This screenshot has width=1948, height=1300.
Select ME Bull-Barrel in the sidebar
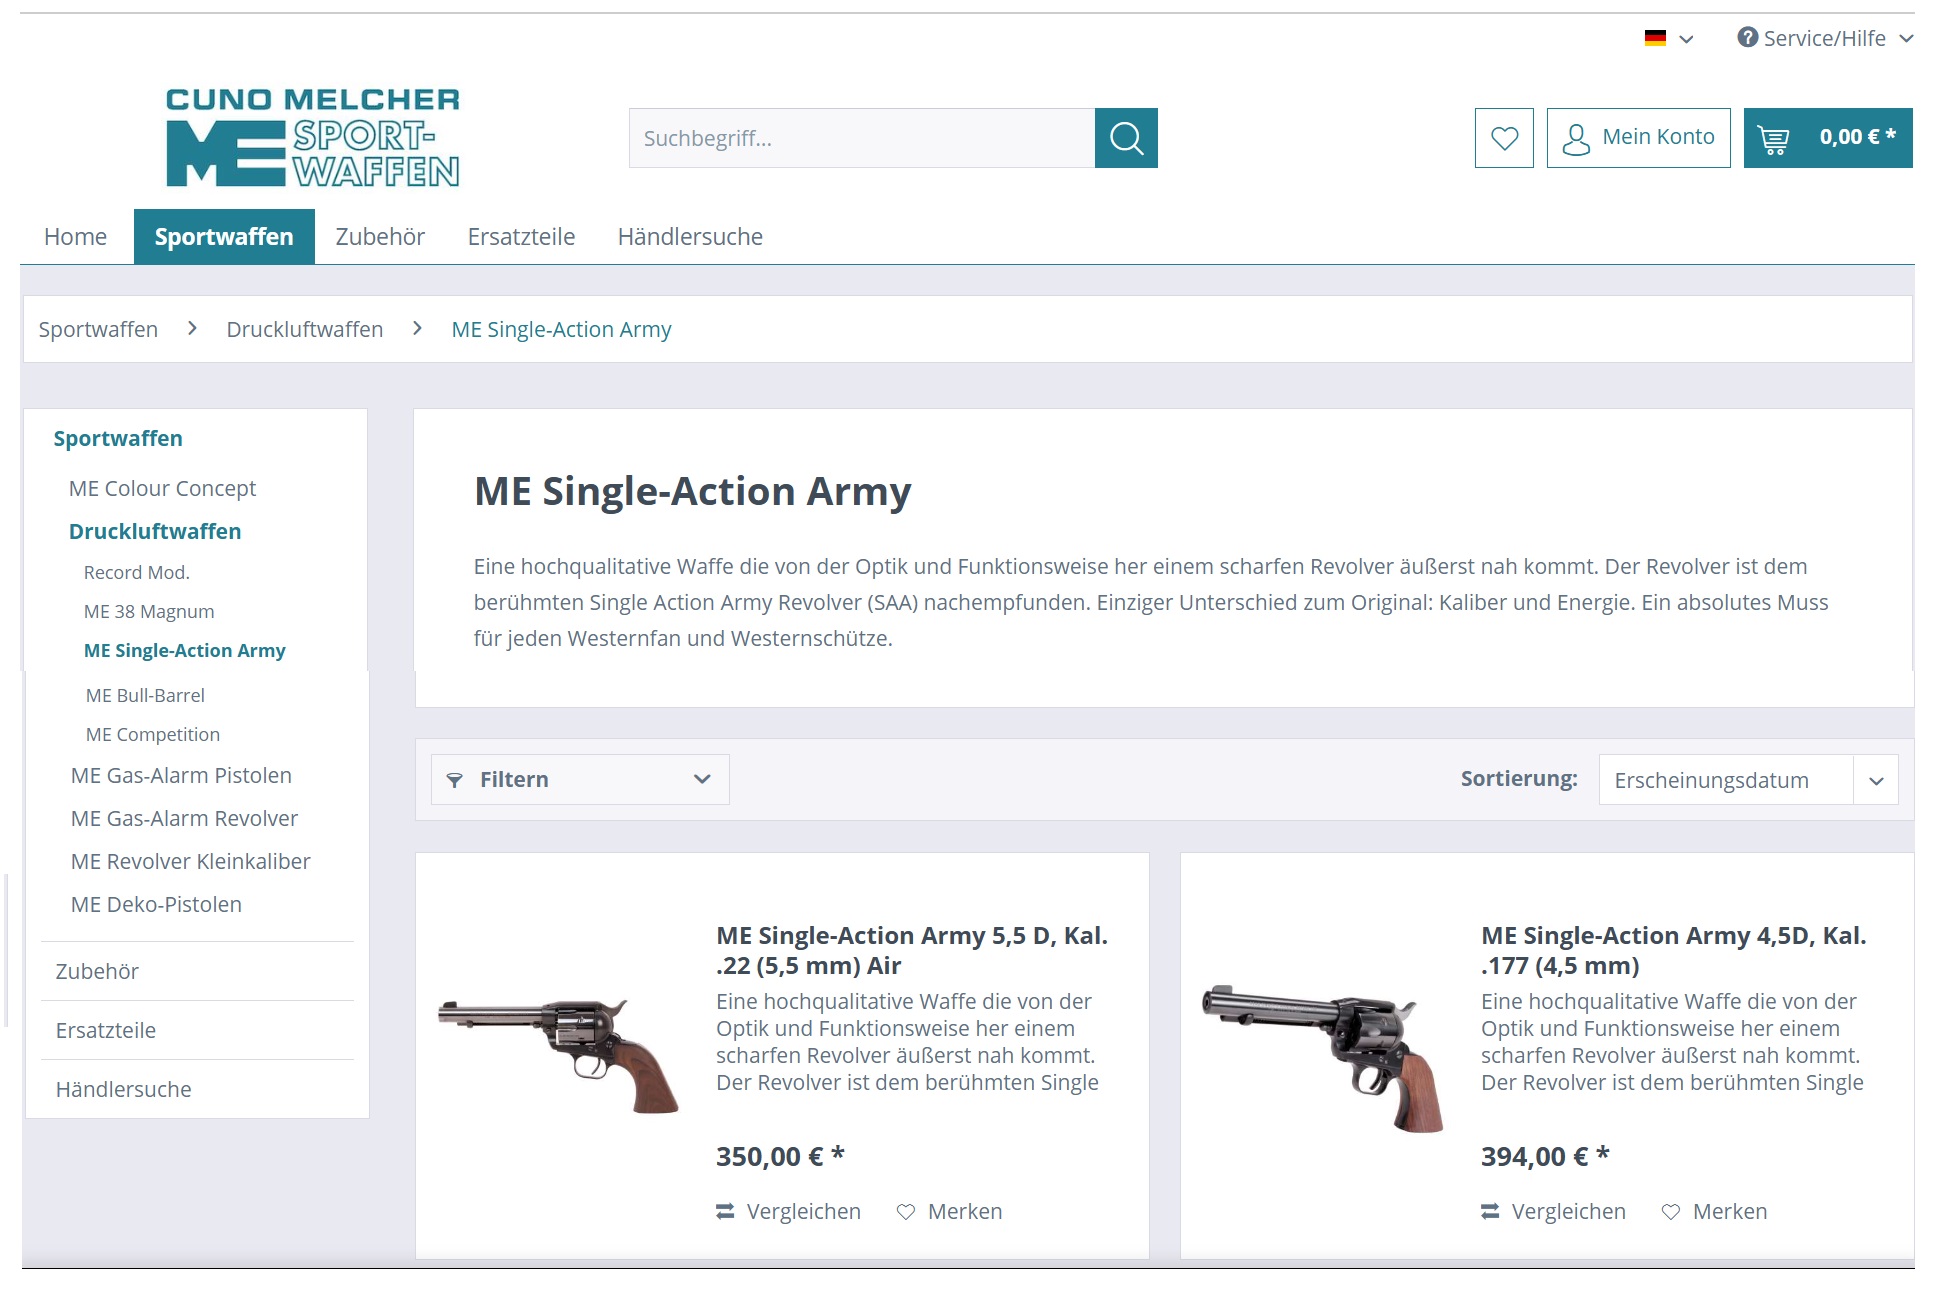[145, 695]
